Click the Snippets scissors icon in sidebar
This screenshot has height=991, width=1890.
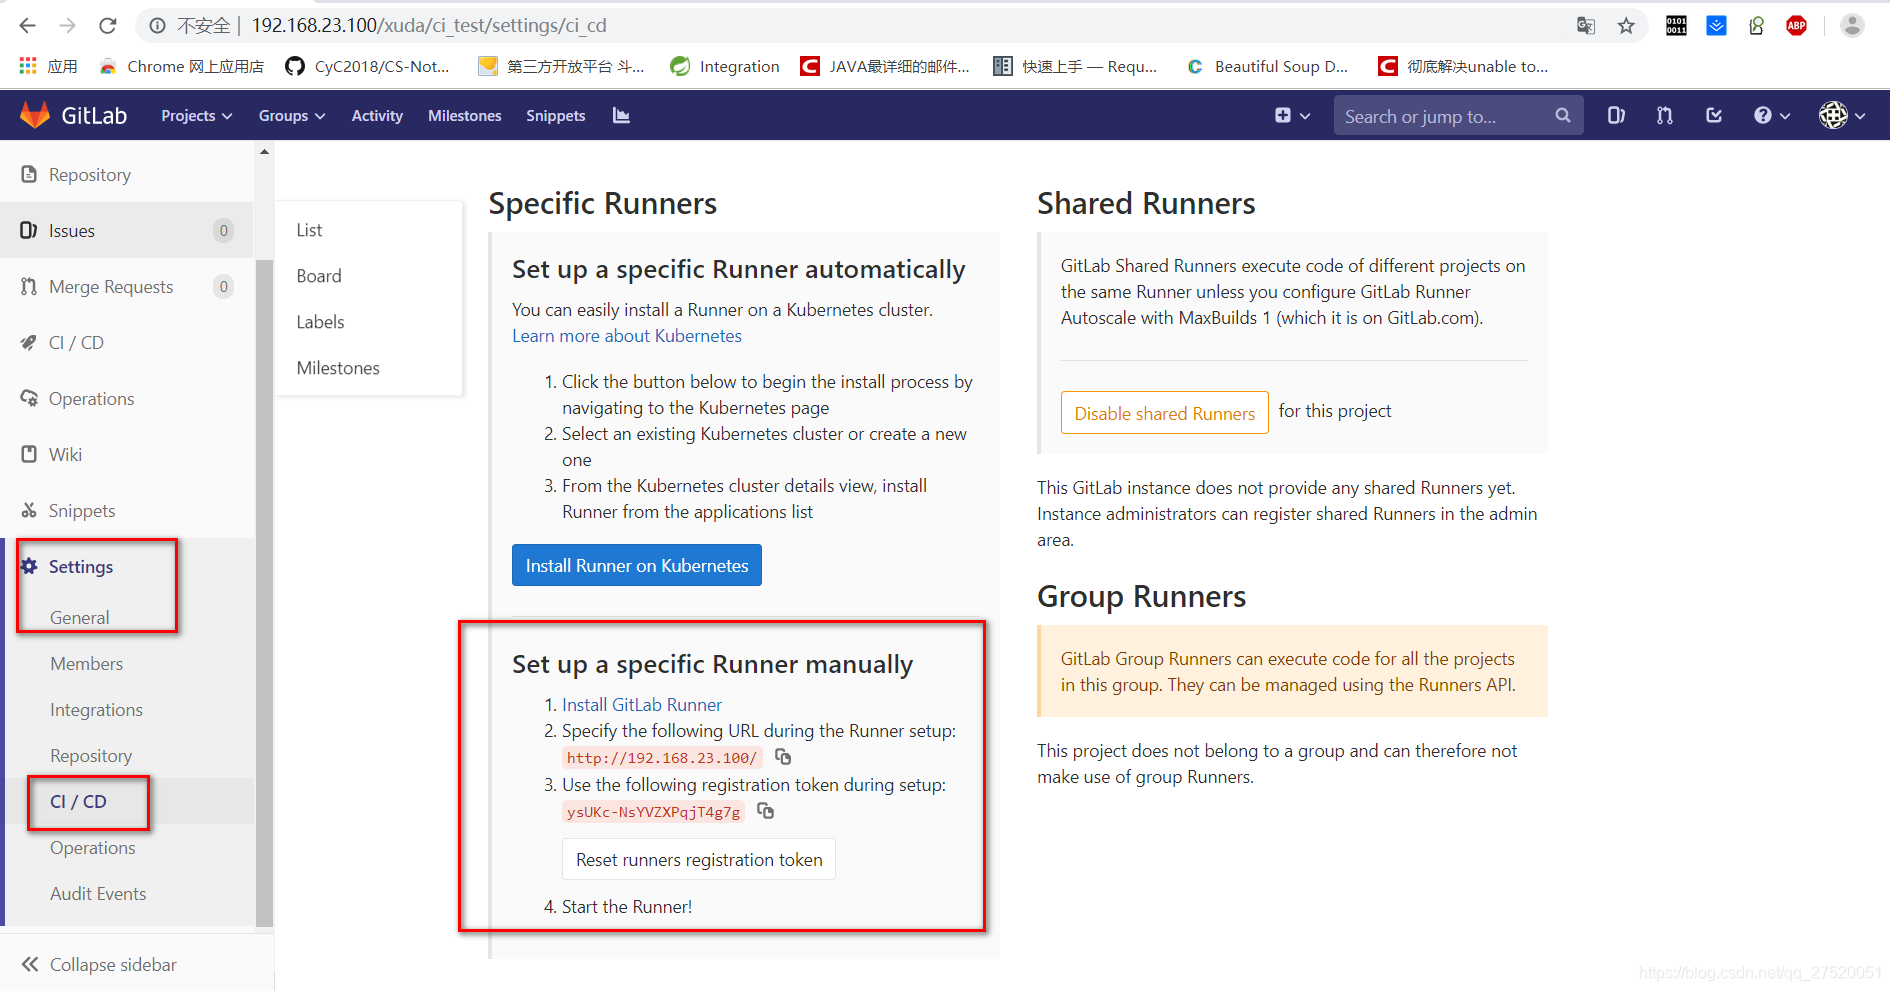(29, 510)
